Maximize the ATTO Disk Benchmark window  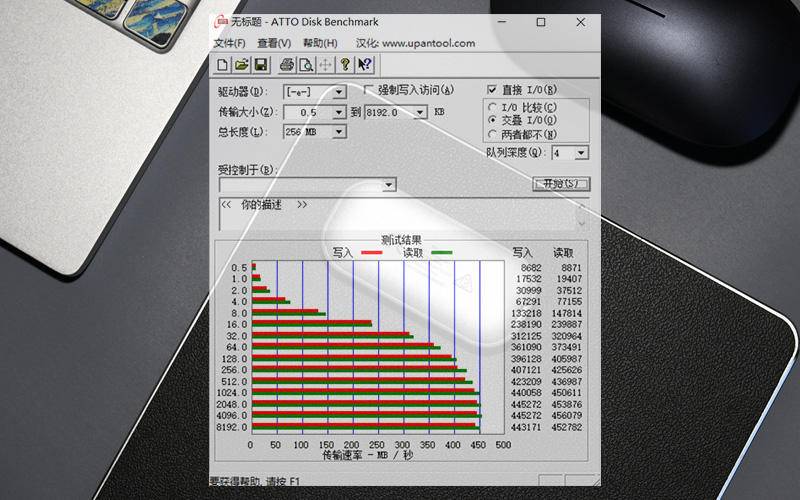pos(541,22)
